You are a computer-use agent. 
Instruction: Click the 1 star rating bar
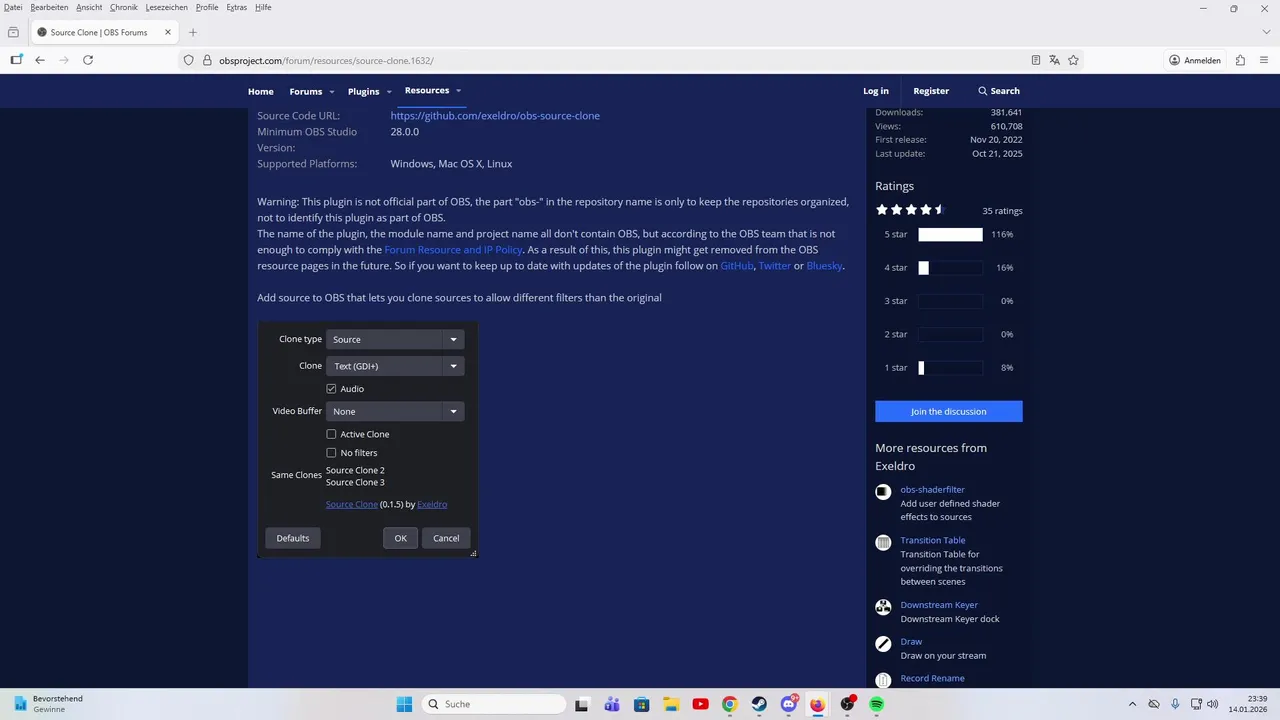point(951,368)
